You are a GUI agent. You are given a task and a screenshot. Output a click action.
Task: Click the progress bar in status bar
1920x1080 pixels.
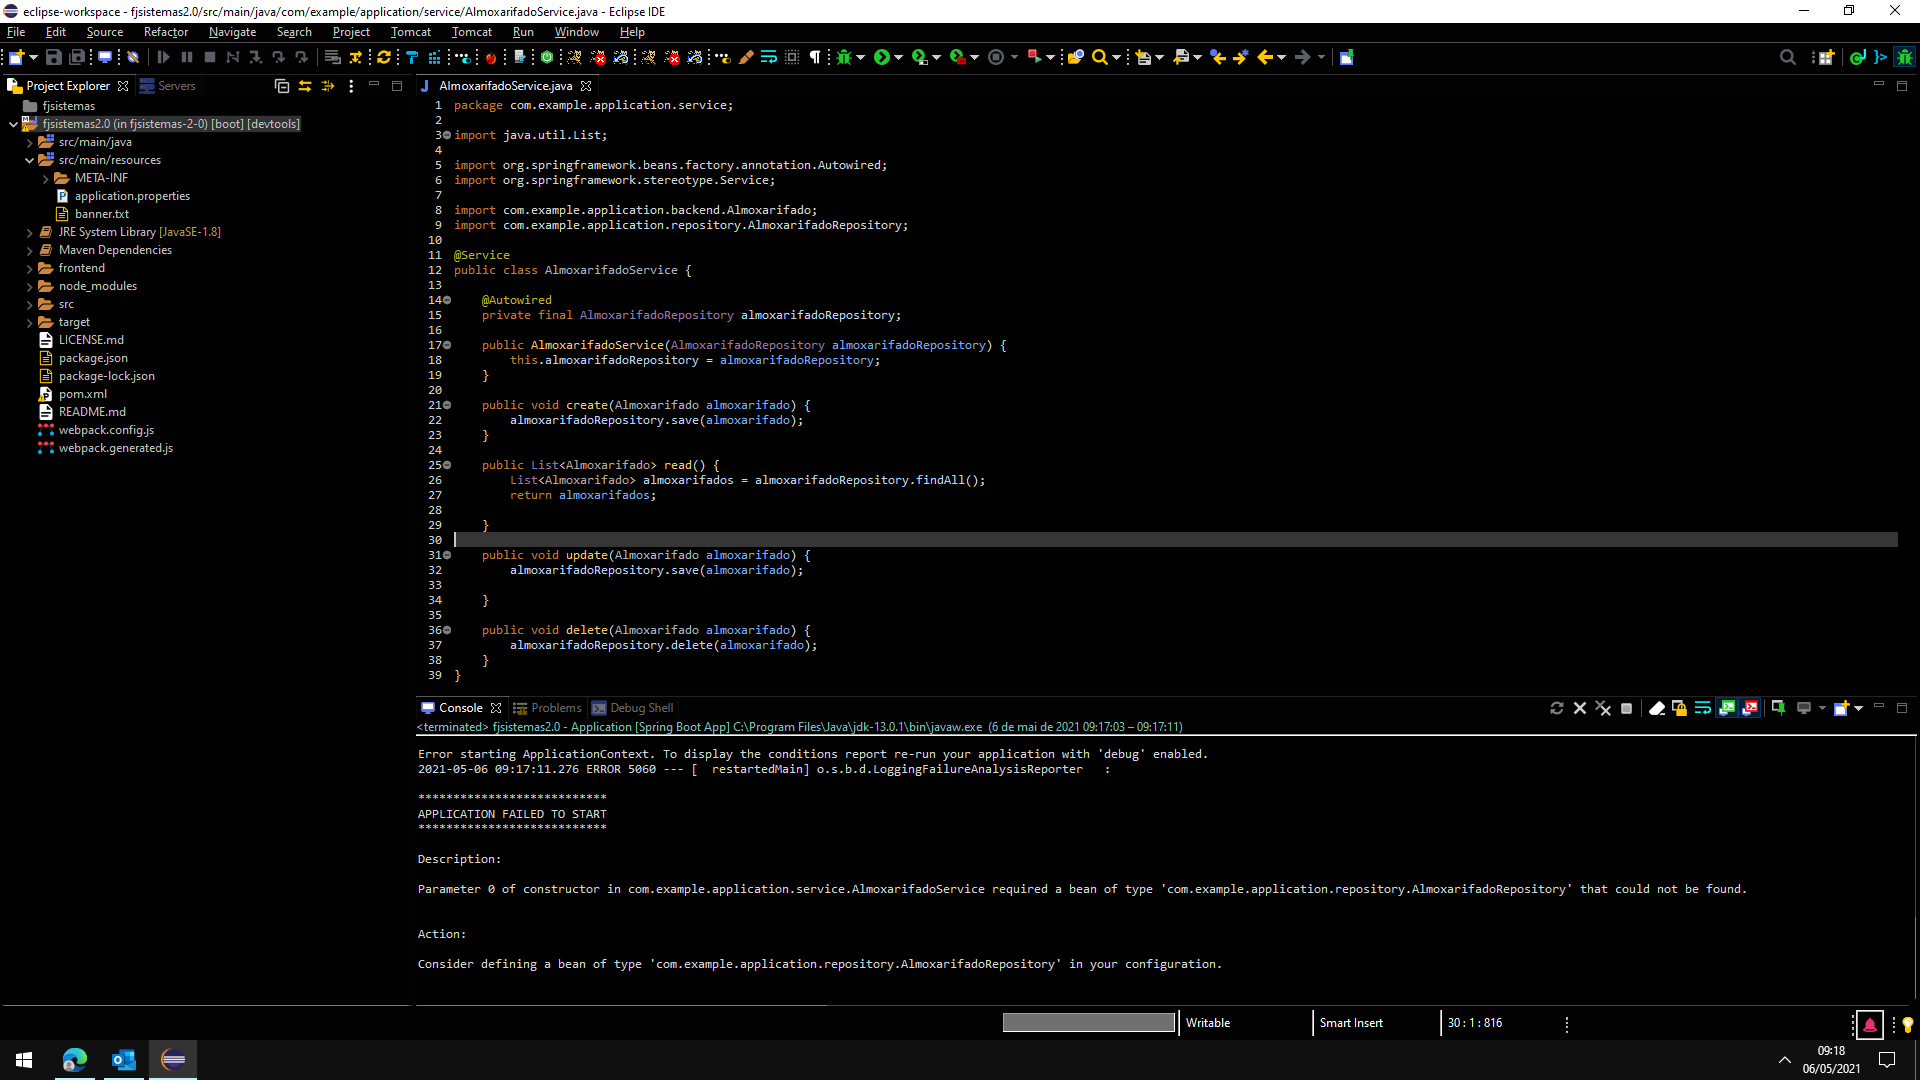coord(1088,1022)
